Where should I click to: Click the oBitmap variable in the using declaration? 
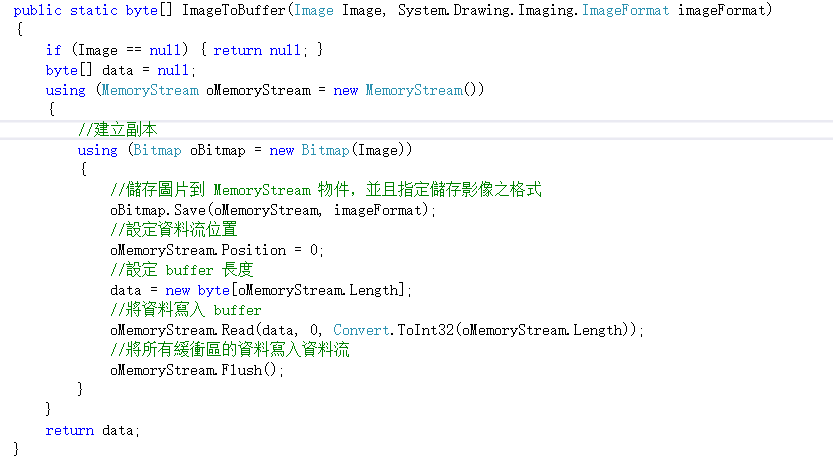point(218,150)
